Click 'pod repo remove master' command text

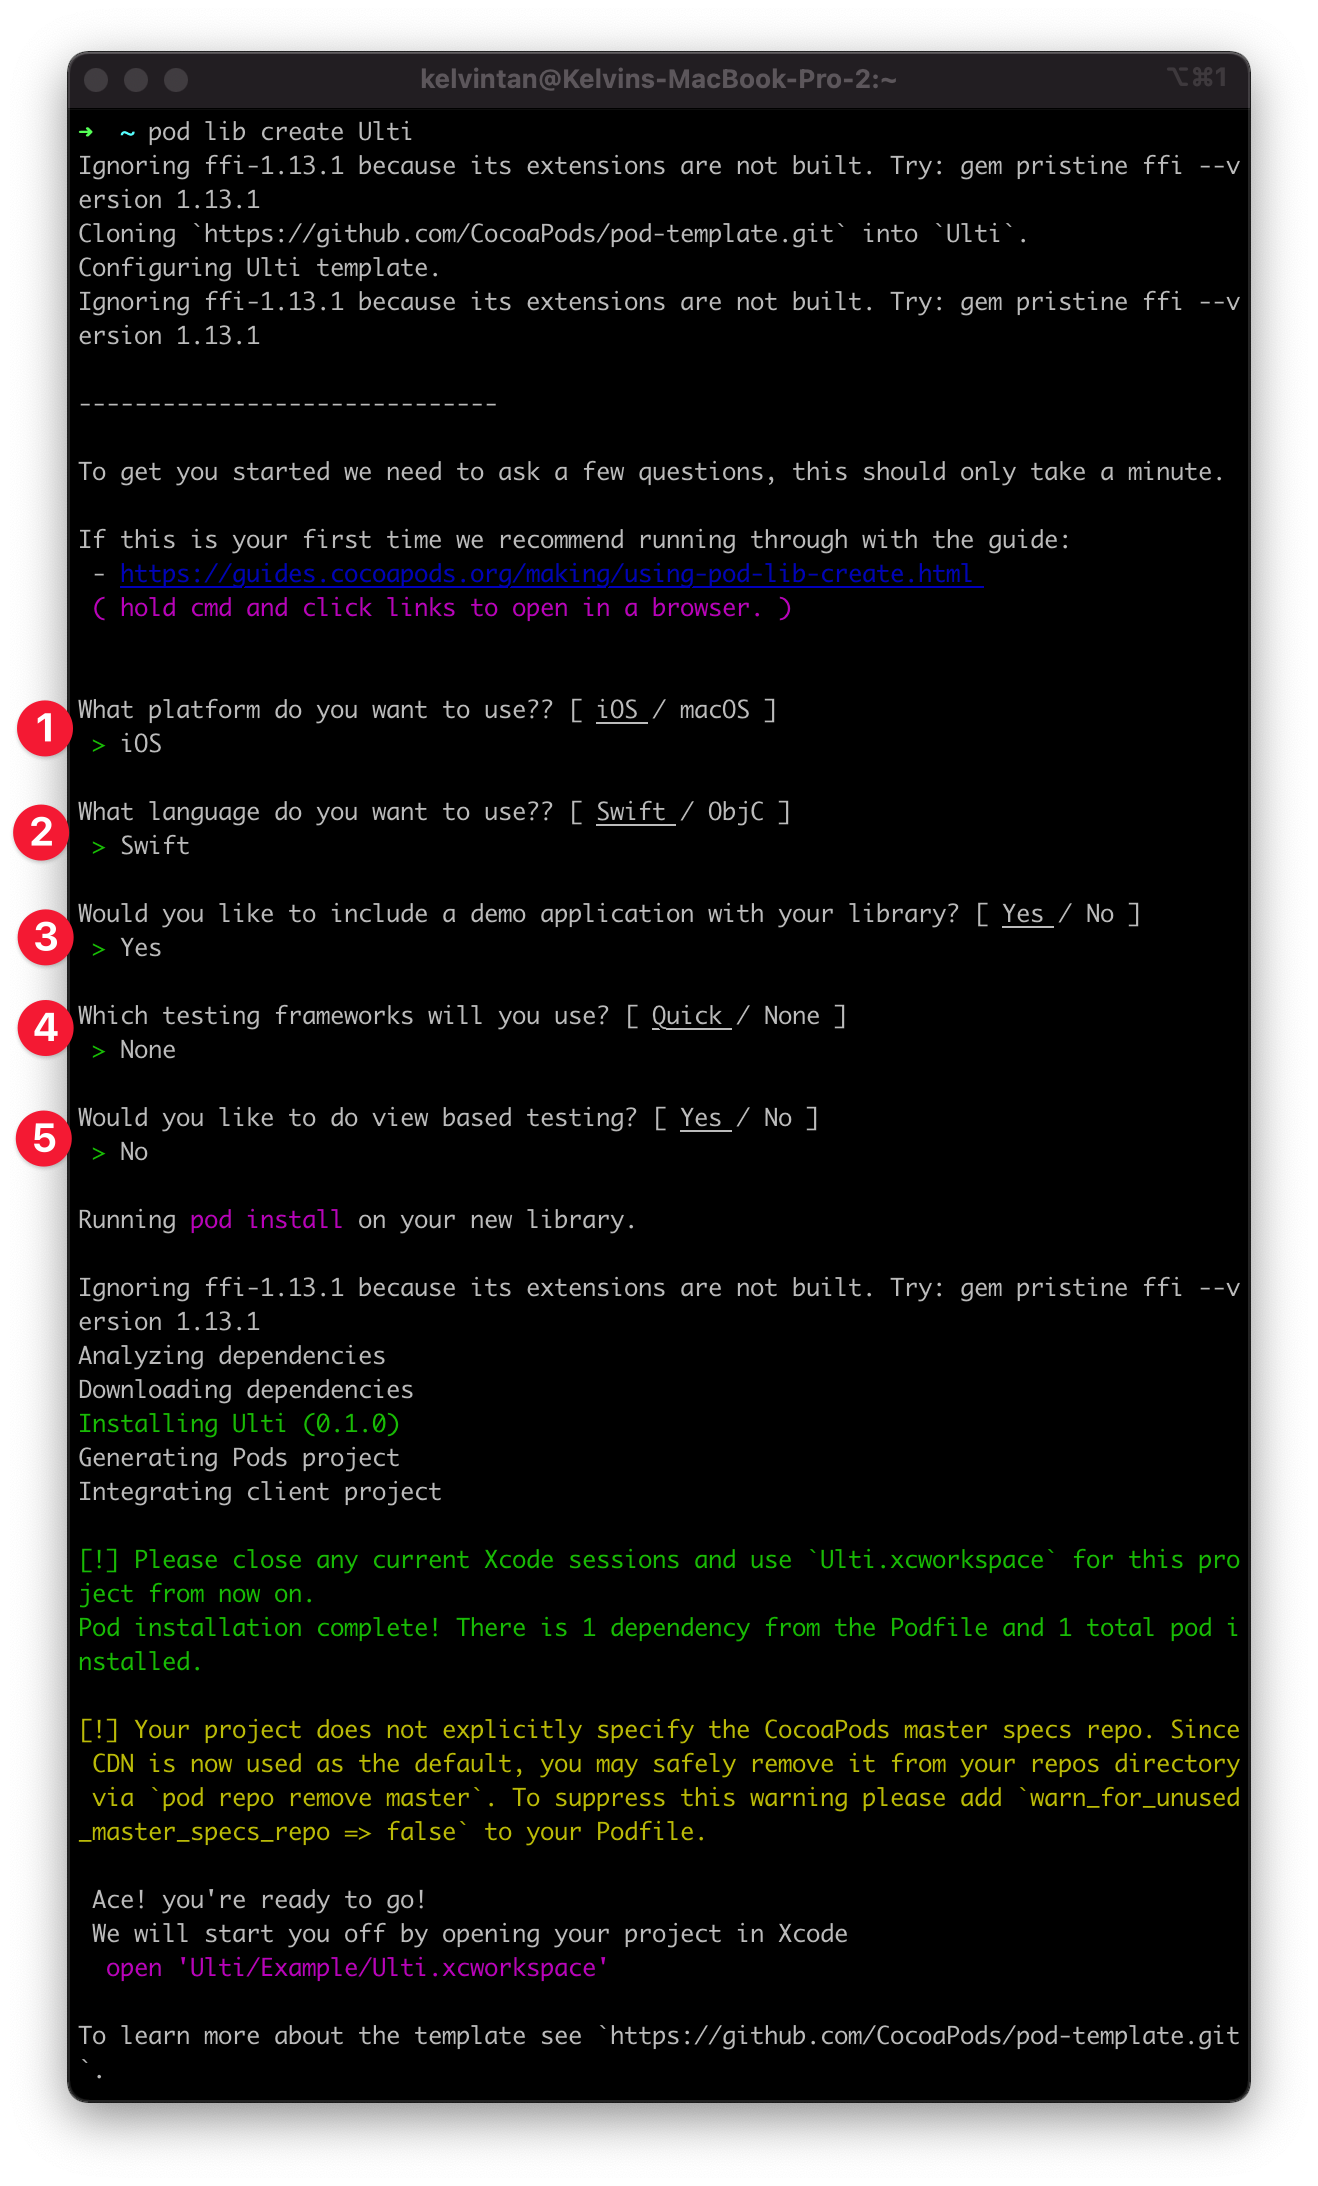(316, 1798)
